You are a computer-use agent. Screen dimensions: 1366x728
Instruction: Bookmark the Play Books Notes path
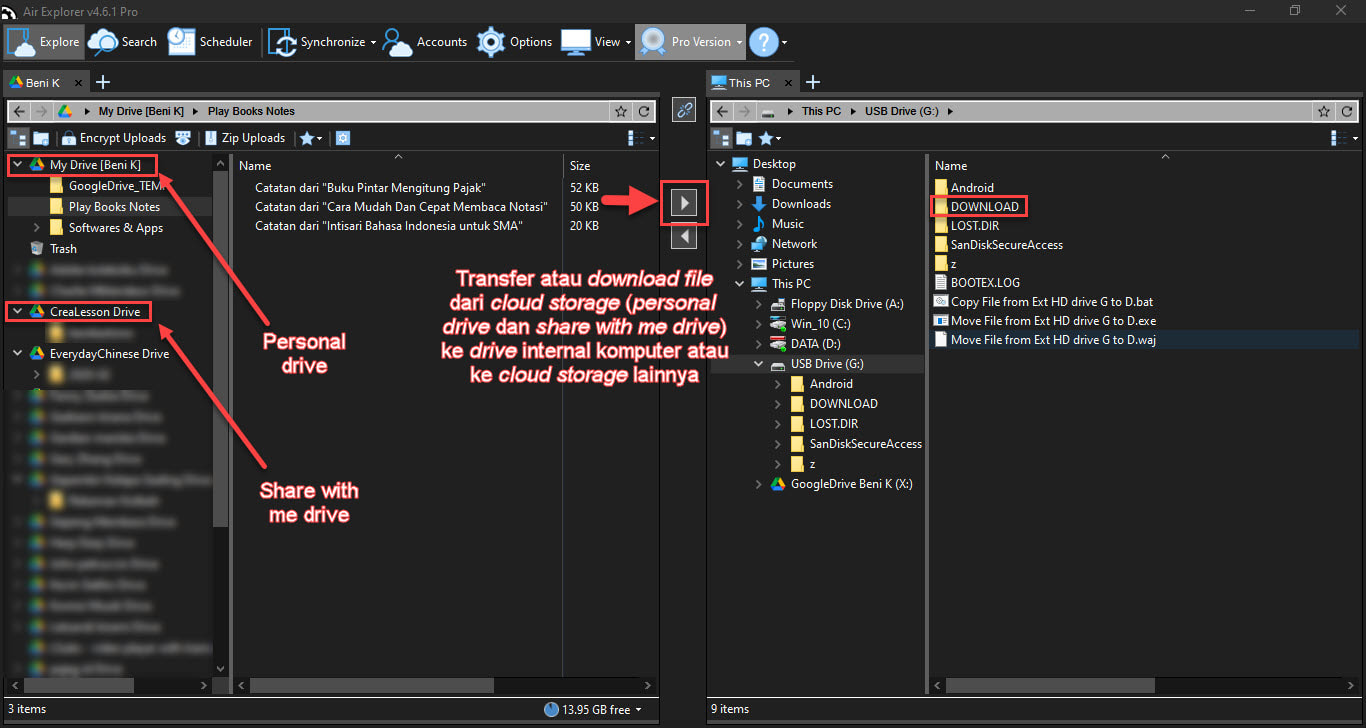(621, 111)
